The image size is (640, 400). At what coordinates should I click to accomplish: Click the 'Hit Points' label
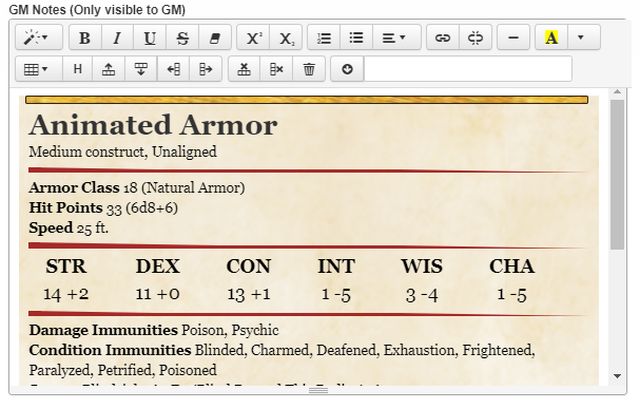[65, 208]
